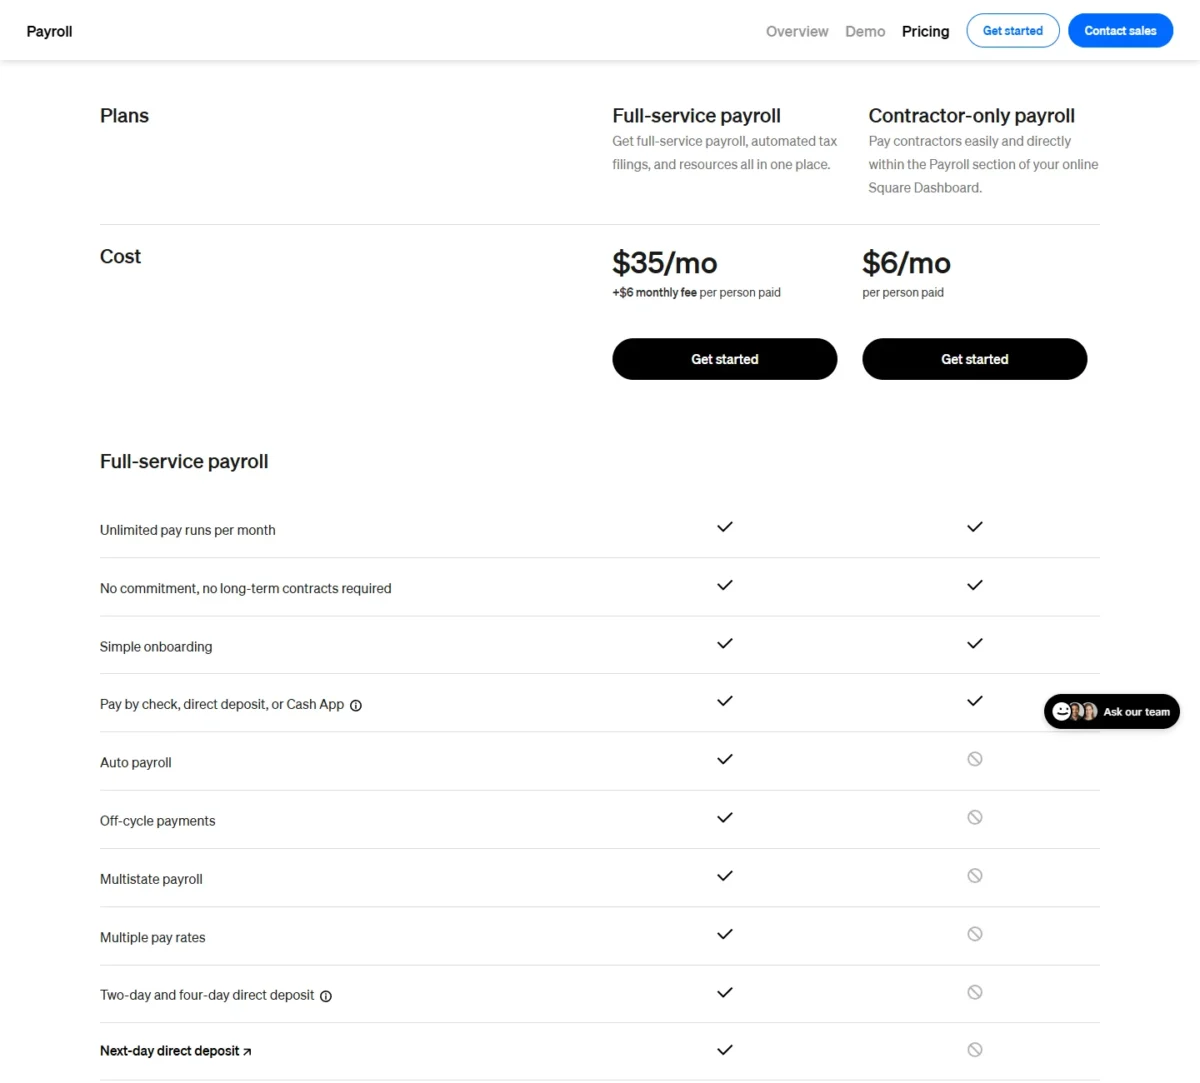Follow the Next-day direct deposit link
The image size is (1200, 1083).
(176, 1051)
